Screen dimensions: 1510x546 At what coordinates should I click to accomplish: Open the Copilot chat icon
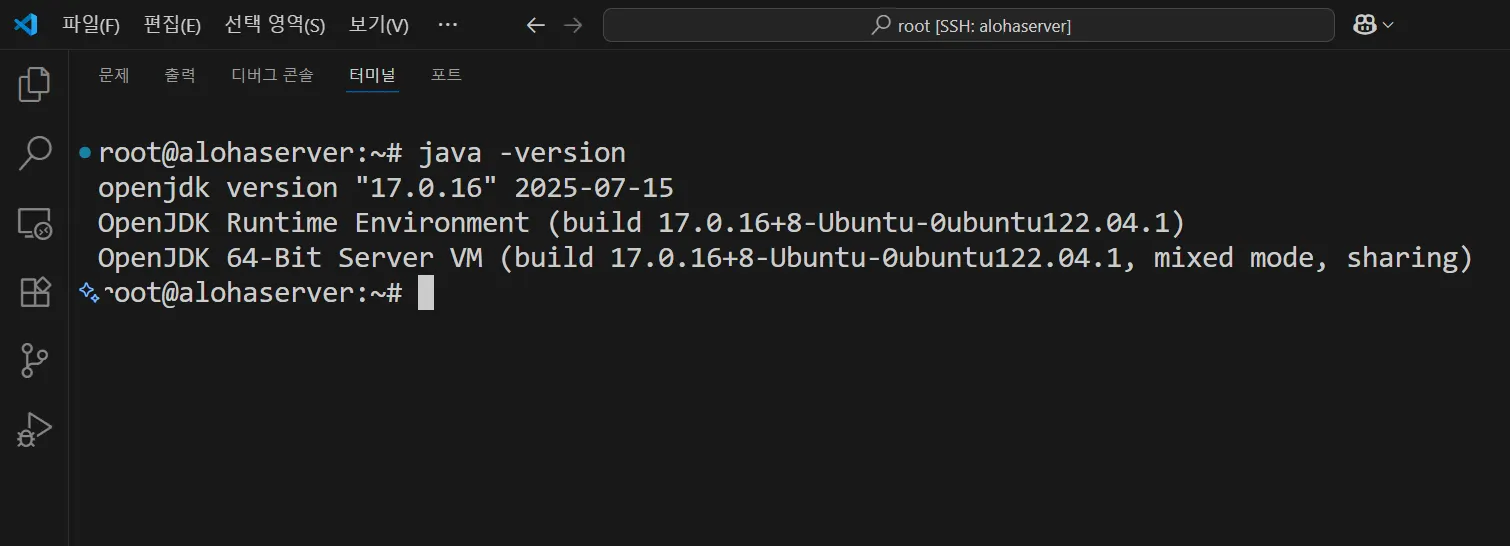[1364, 25]
